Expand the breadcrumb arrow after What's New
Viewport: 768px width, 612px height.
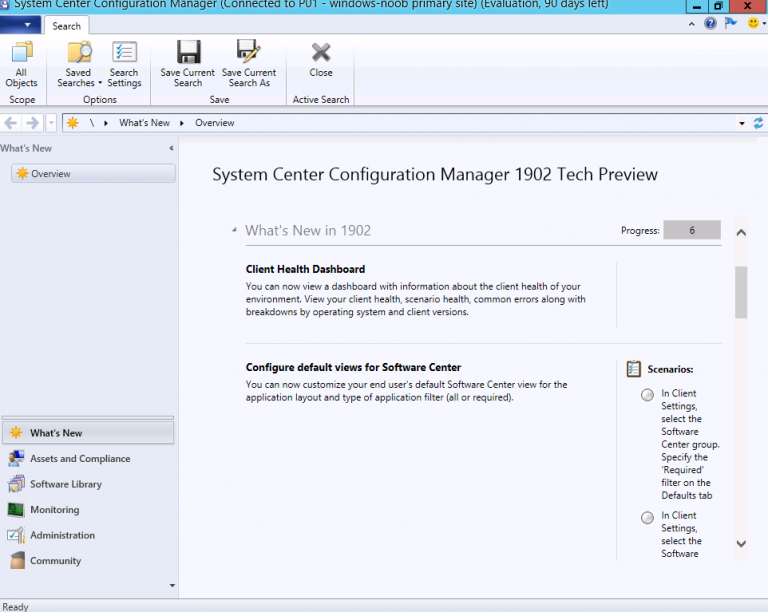182,123
